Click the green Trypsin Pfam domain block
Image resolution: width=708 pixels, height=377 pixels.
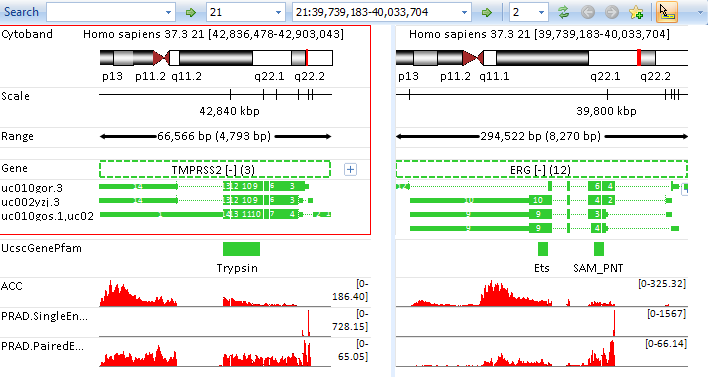[242, 249]
